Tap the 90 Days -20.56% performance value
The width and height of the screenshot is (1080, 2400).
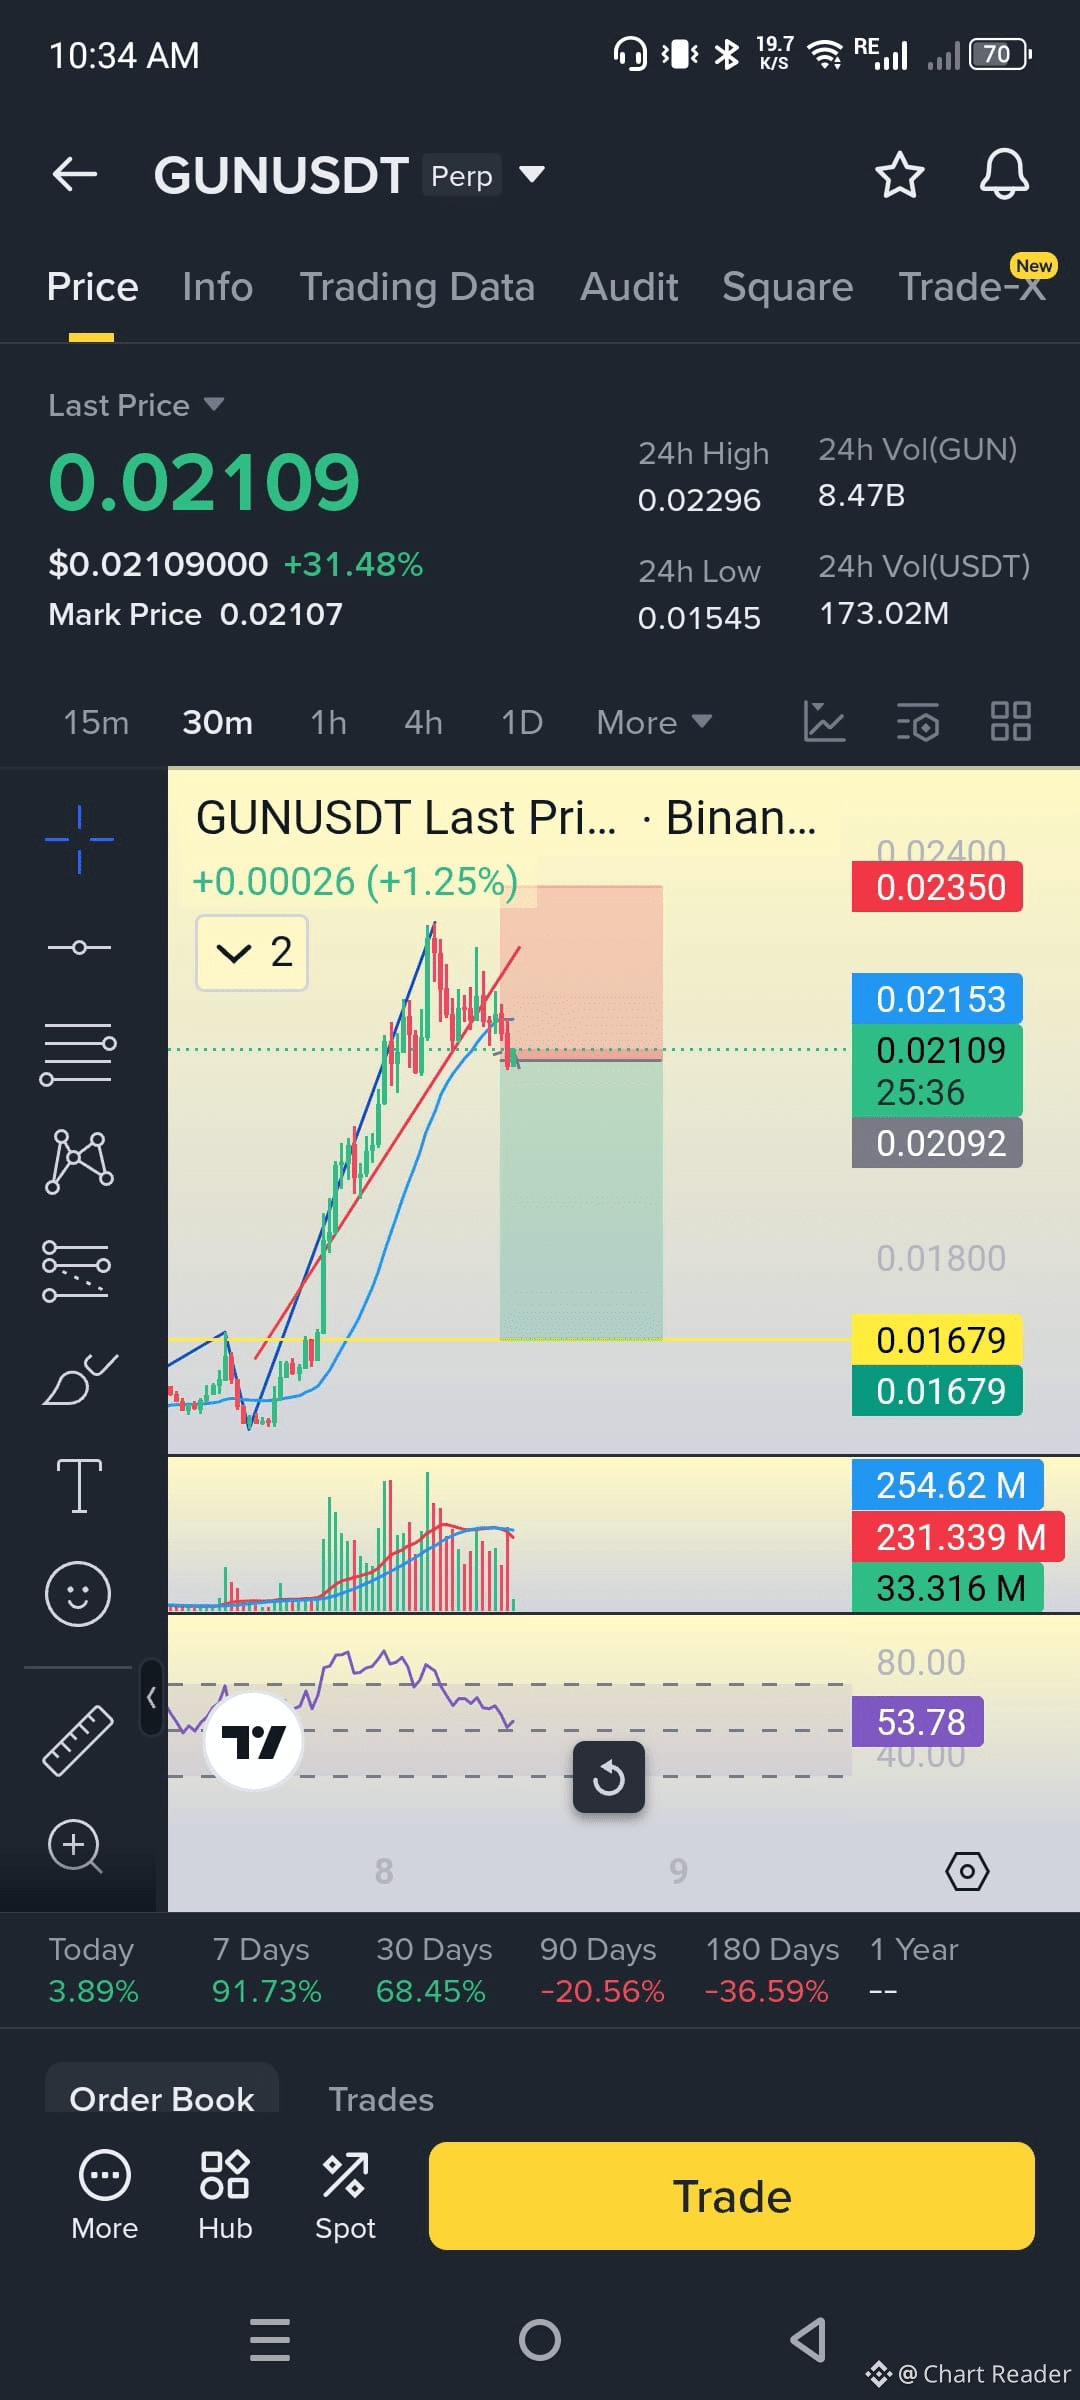pyautogui.click(x=602, y=1991)
